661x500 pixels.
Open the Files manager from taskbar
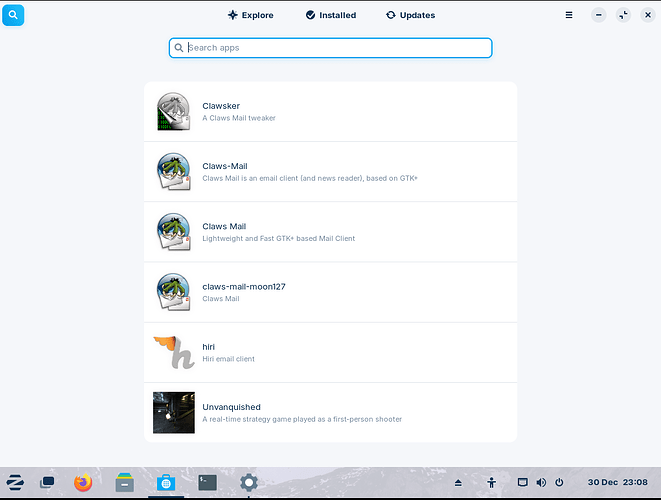coord(124,483)
